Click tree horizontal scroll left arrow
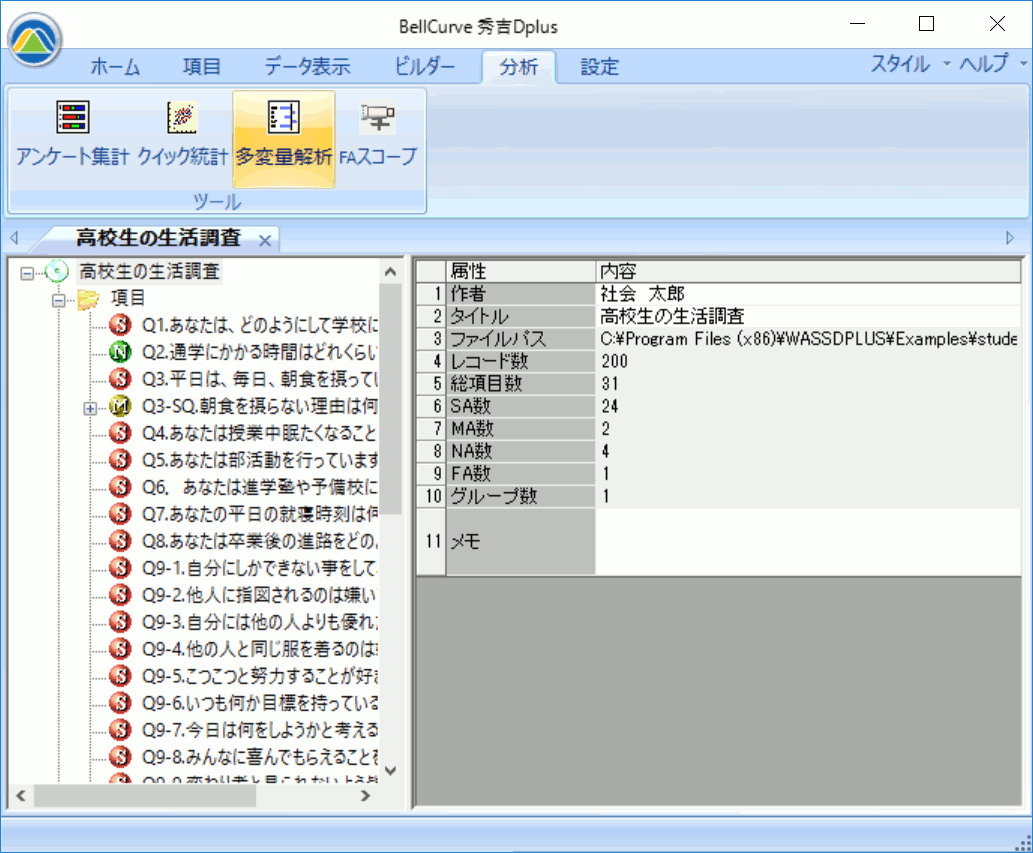 [21, 796]
